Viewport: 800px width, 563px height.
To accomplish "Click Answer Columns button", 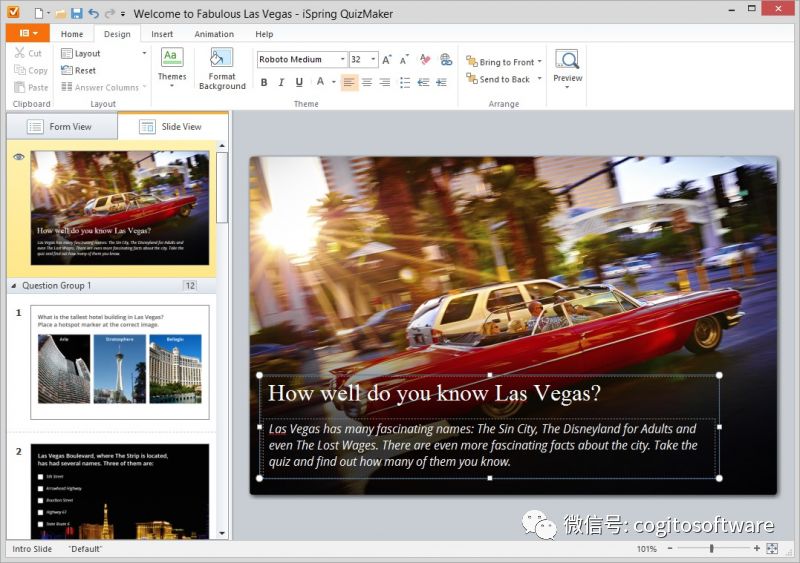I will (x=104, y=87).
